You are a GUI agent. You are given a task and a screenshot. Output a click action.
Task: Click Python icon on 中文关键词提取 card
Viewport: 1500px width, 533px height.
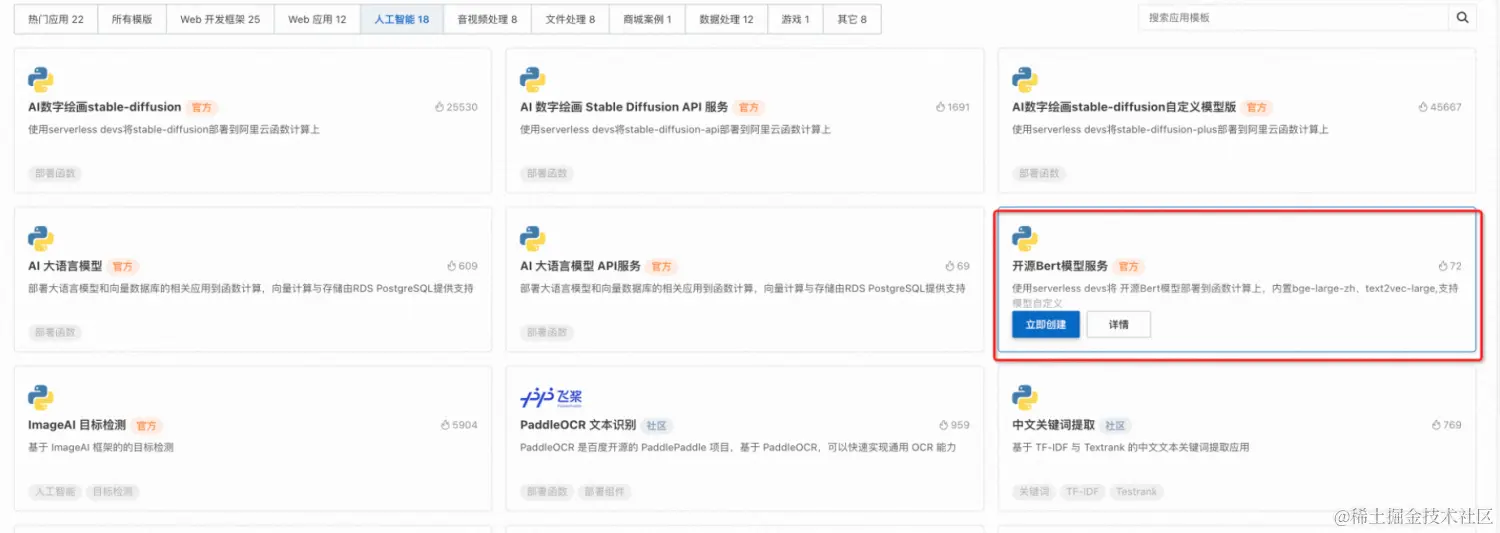(1025, 397)
